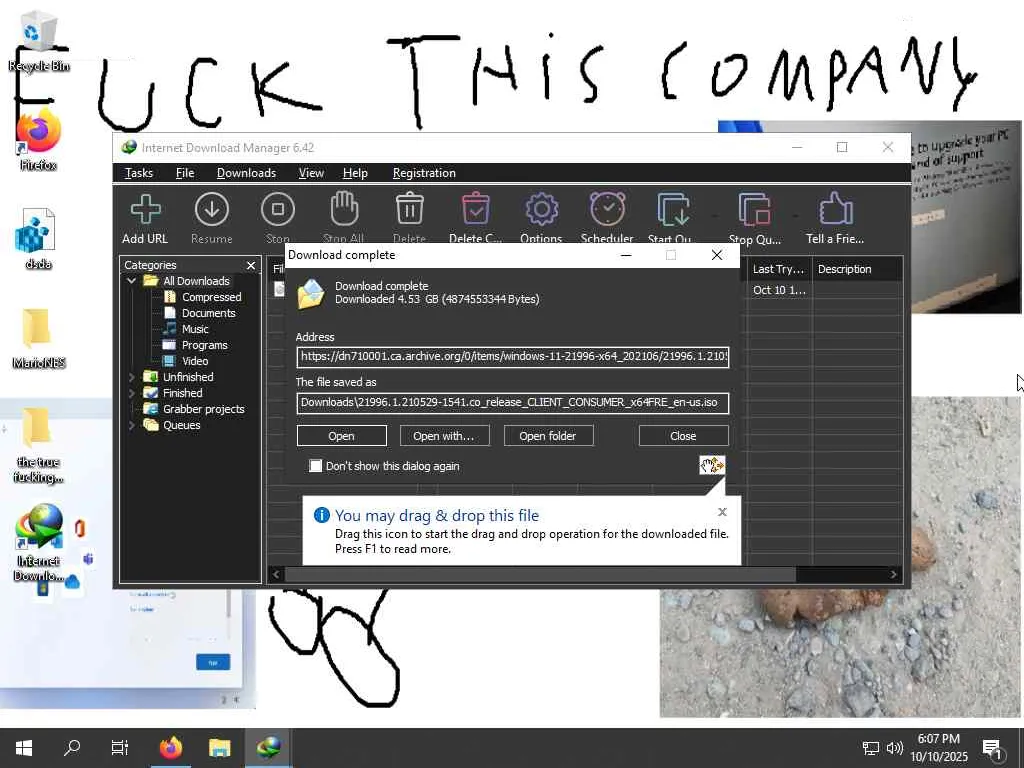Expand the Unfinished category
Viewport: 1024px width, 768px height.
coord(131,377)
